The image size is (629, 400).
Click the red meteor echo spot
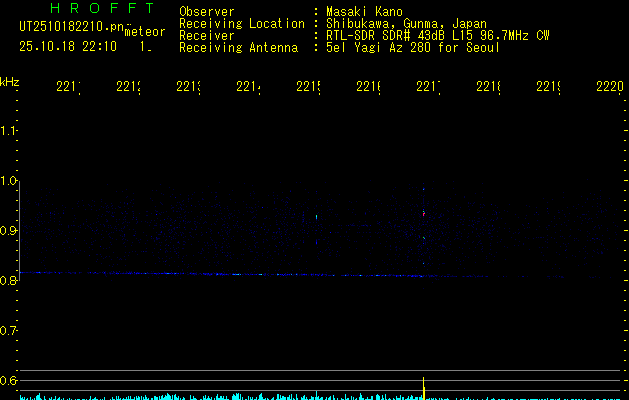point(424,214)
